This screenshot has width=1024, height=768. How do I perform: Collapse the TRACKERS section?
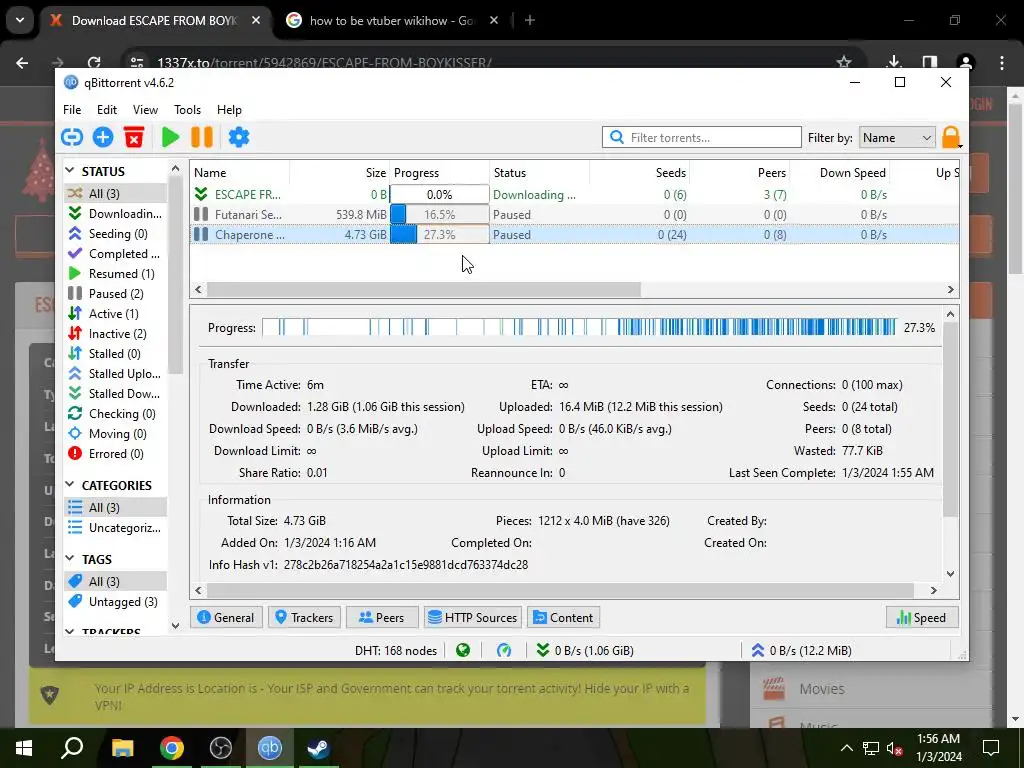coord(71,632)
